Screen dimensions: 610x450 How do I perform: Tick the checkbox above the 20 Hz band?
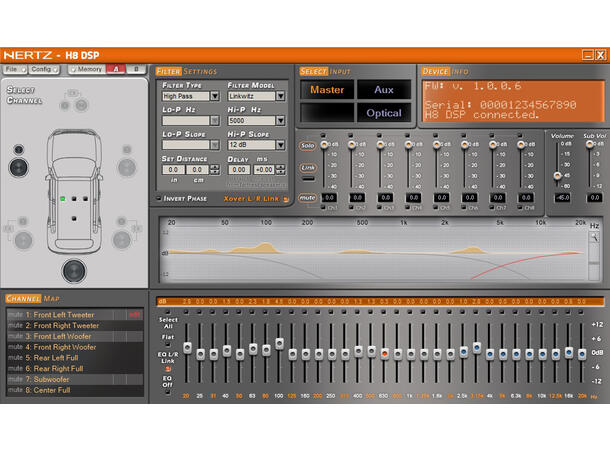[x=186, y=312]
